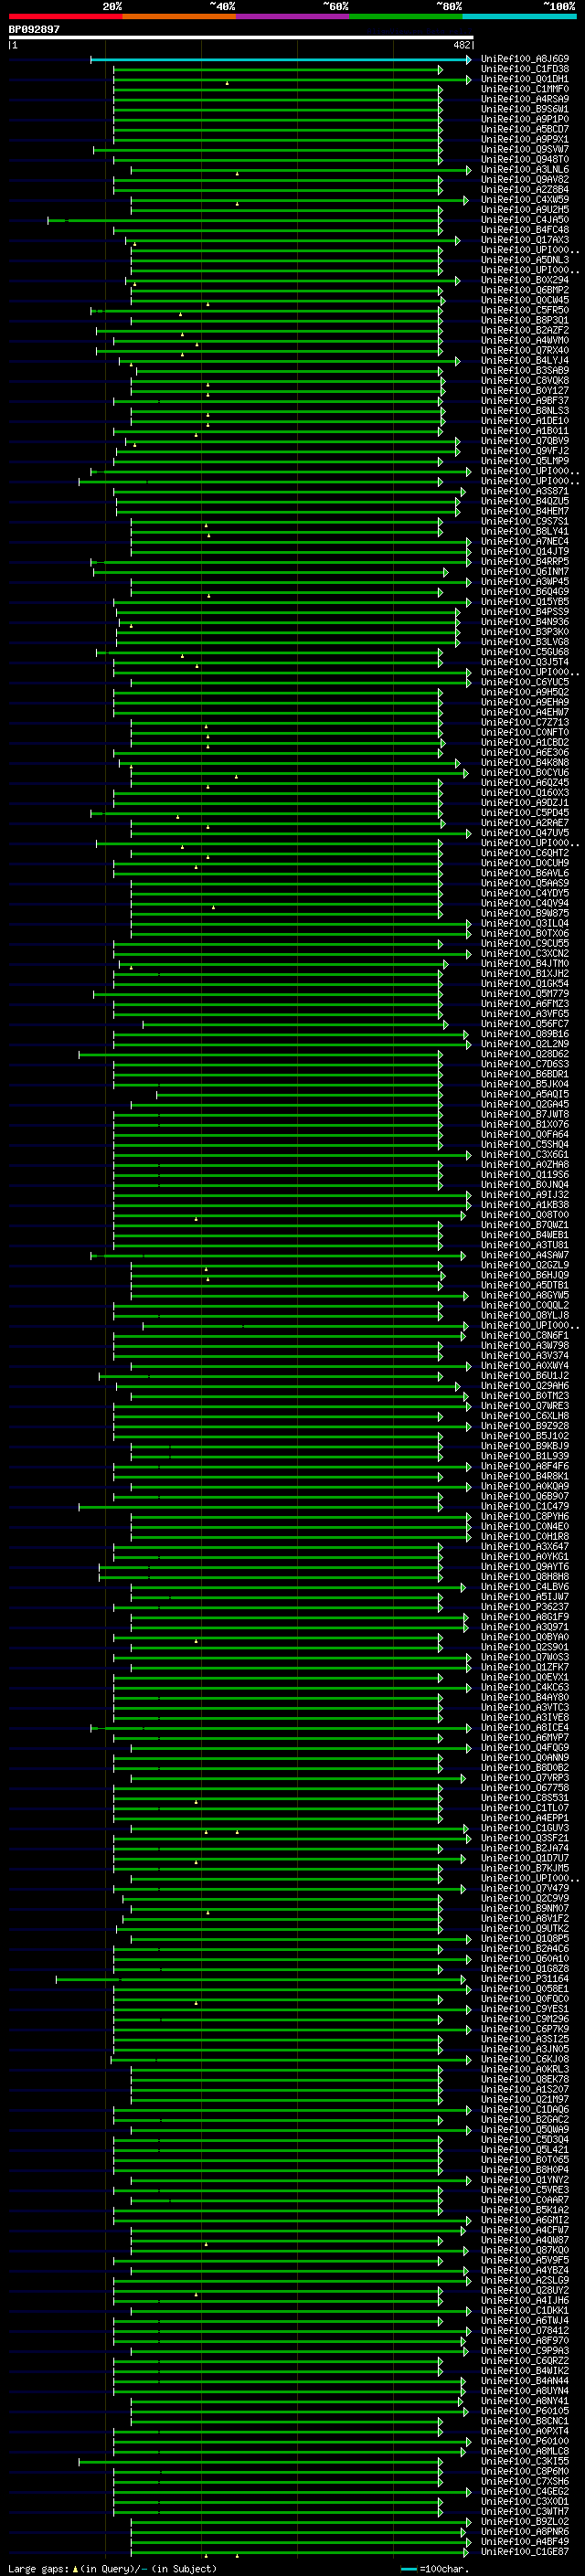Click the Large gaps legend text
The width and height of the screenshot is (585, 2576).
click(38, 2569)
